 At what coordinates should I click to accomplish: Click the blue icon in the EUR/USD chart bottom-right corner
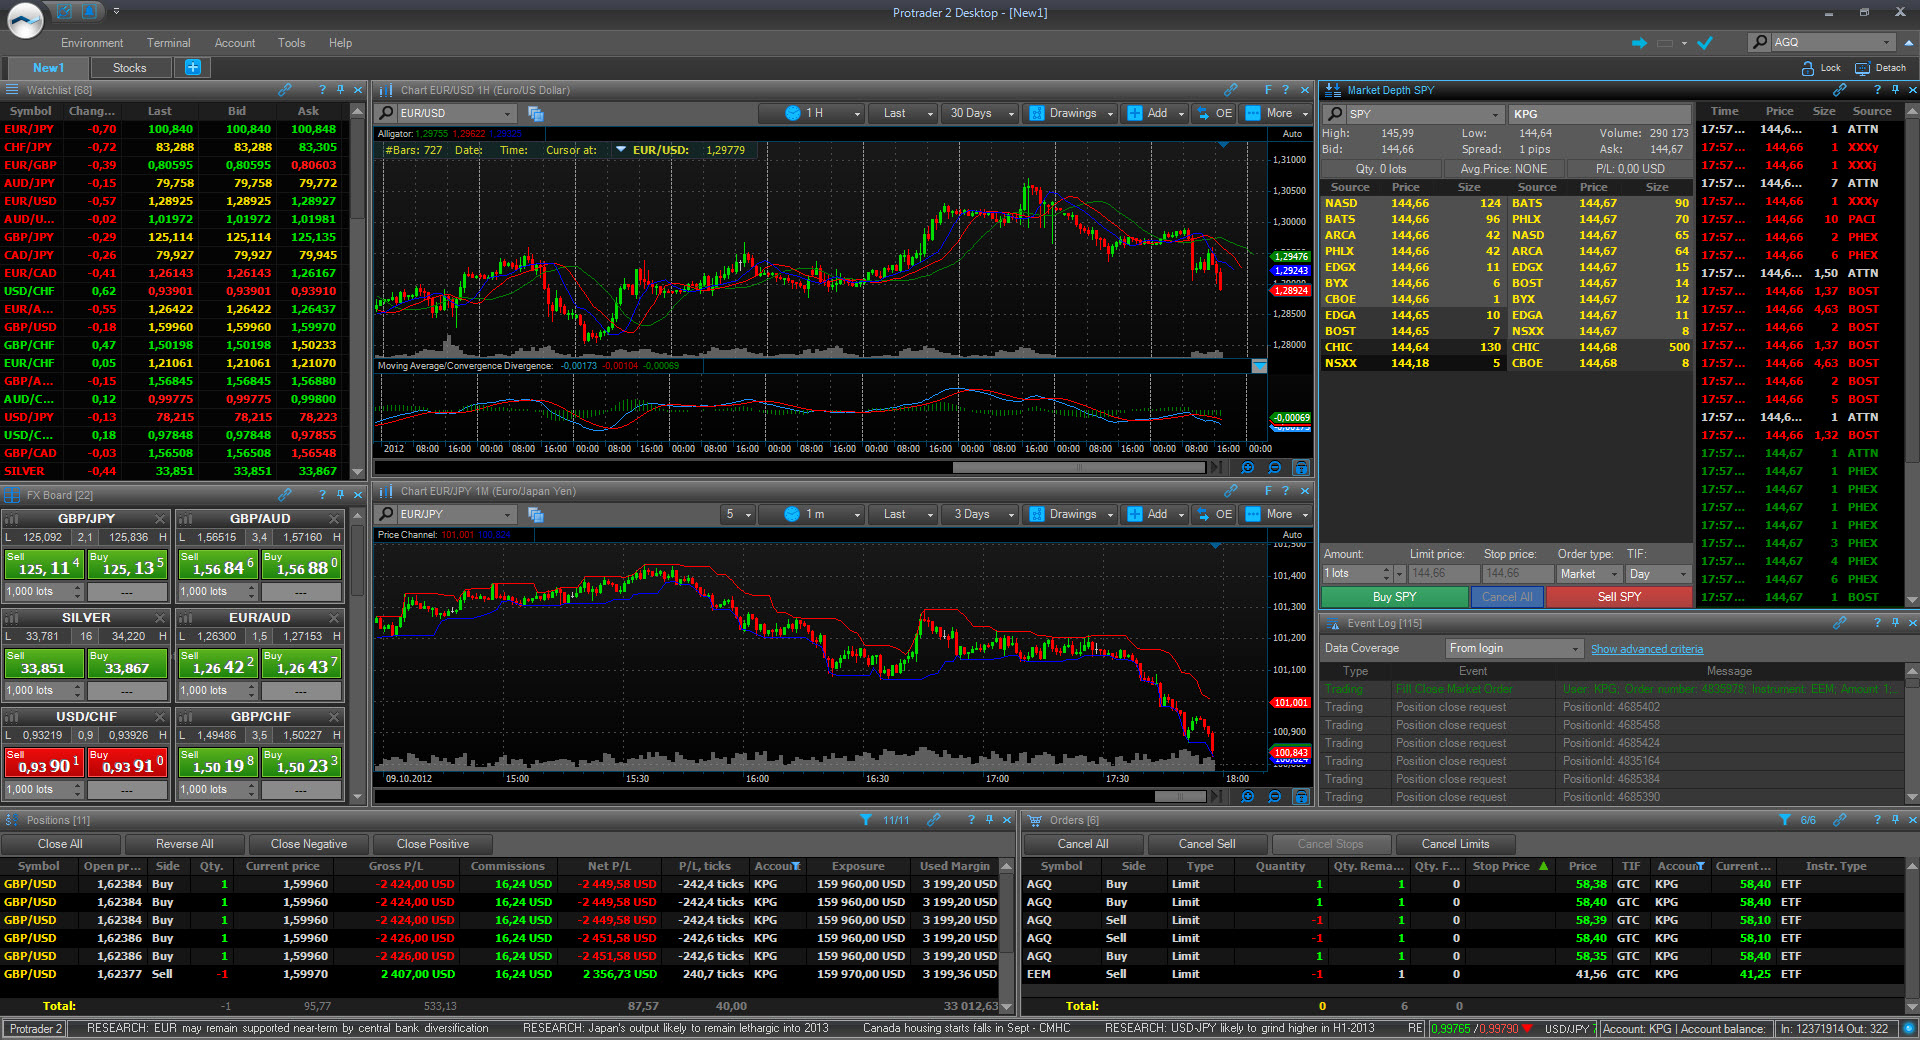(x=1301, y=467)
